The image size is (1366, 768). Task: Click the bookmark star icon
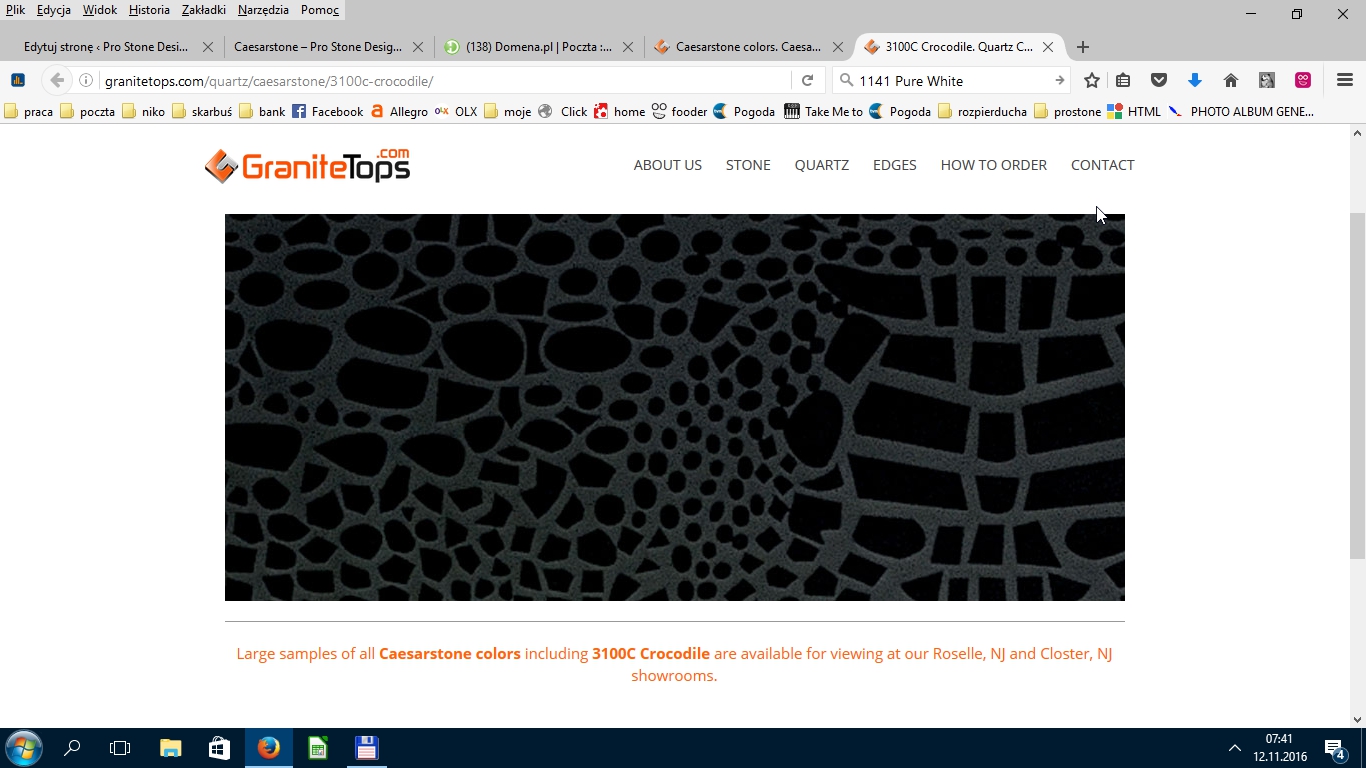(1092, 81)
